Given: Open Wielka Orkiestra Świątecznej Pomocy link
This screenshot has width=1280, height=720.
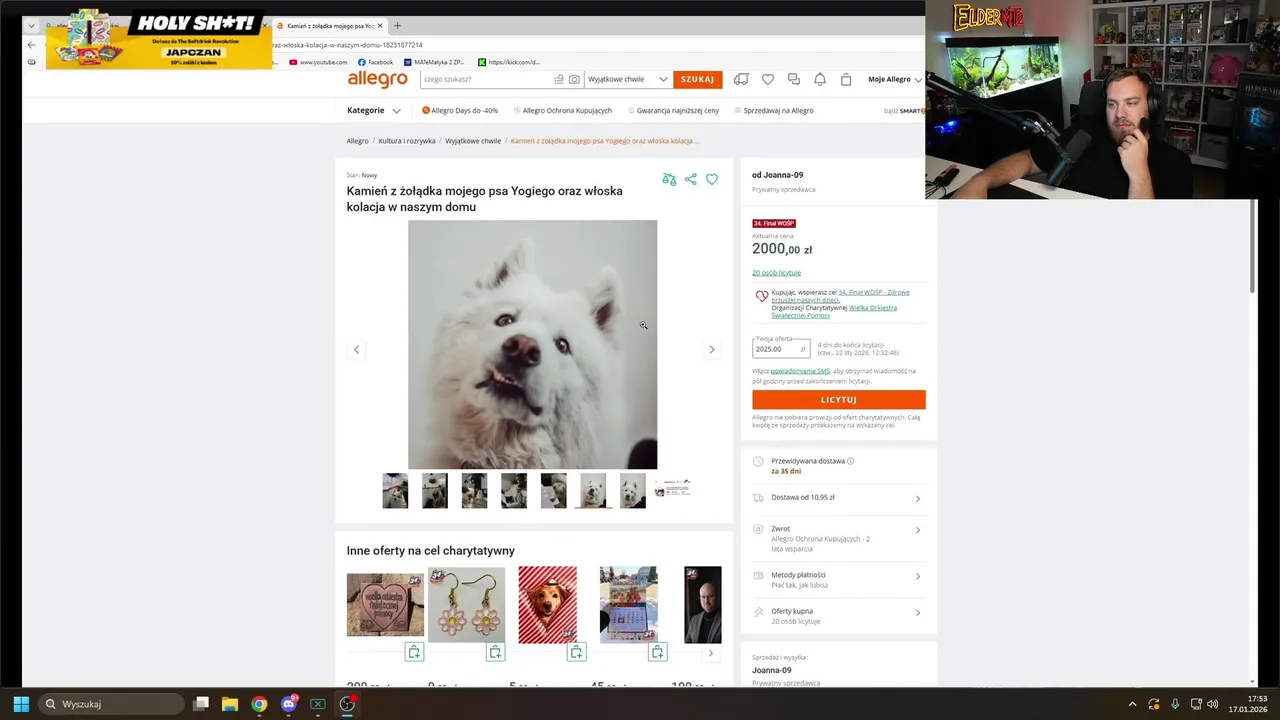Looking at the screenshot, I should pos(834,311).
